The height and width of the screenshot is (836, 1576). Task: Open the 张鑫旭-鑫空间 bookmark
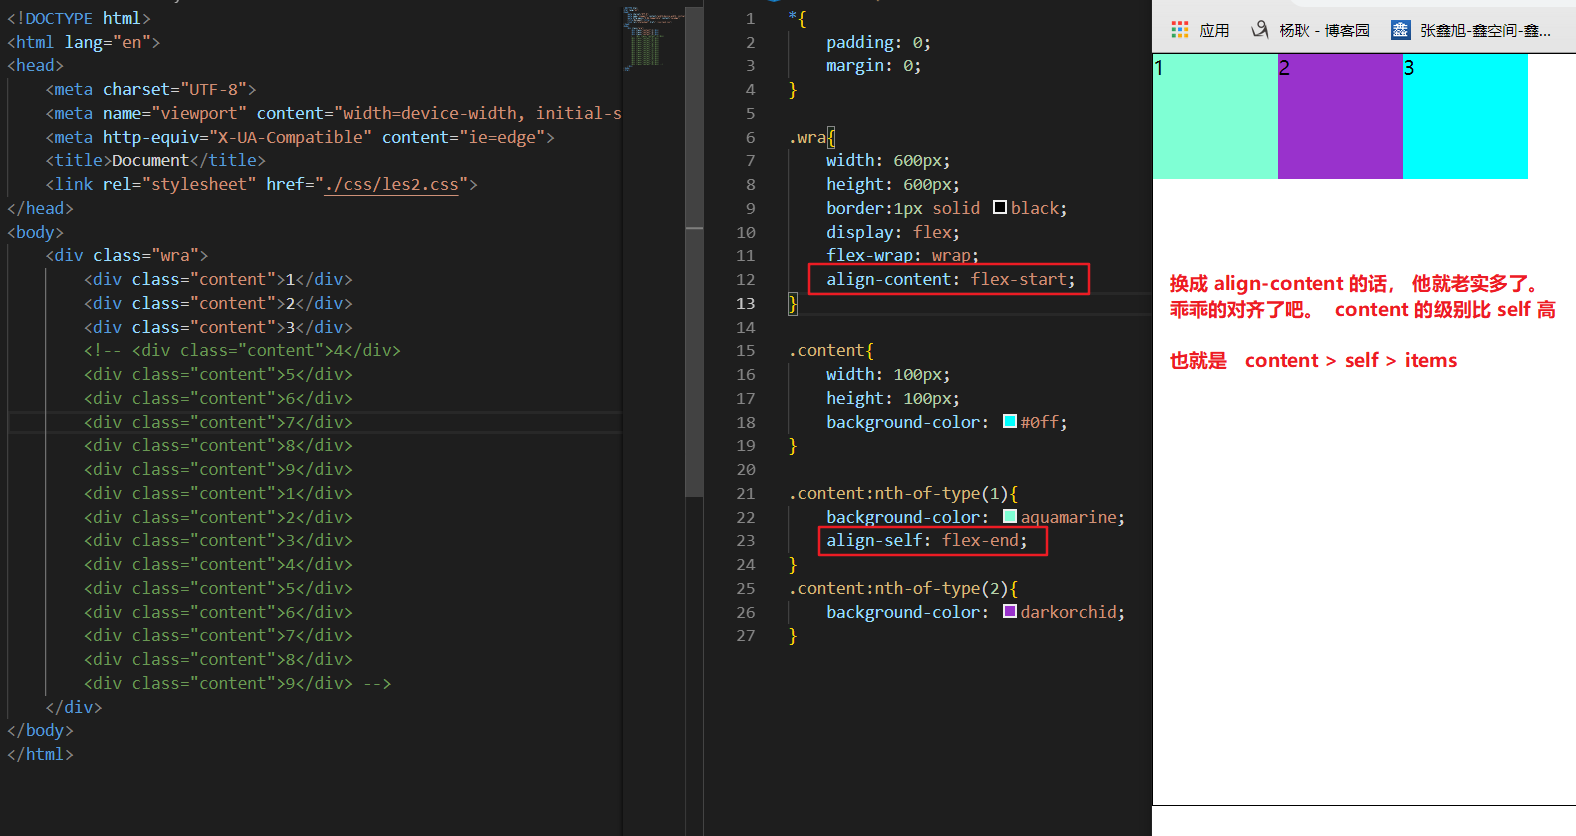click(1485, 31)
